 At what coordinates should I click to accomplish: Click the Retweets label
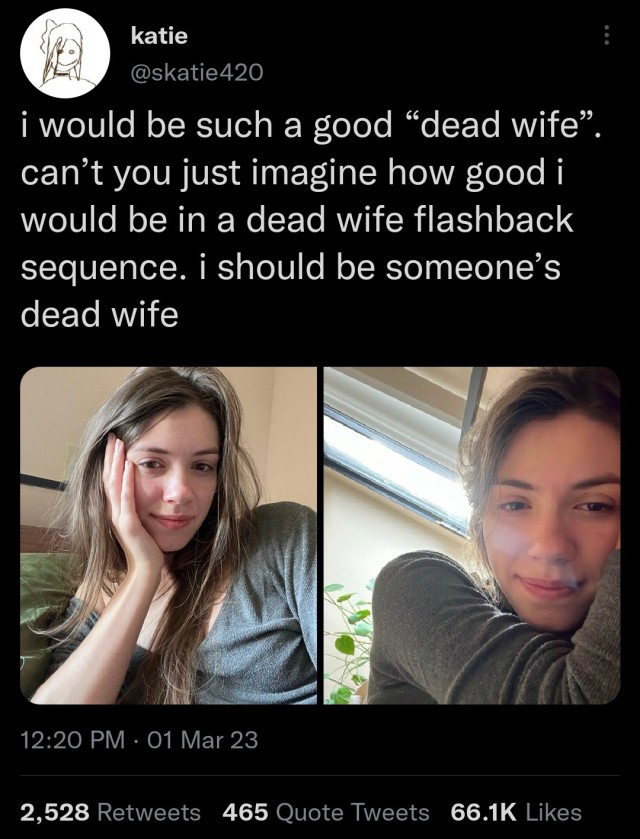[x=149, y=812]
